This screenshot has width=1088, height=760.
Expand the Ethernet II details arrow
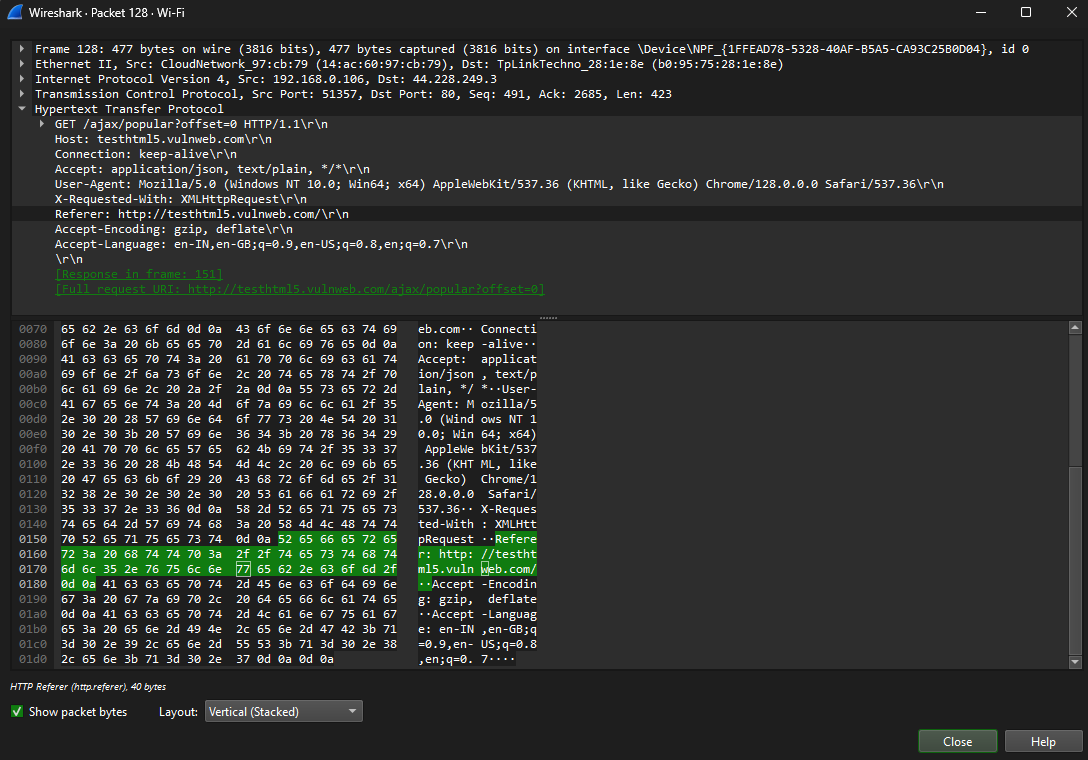[x=22, y=64]
